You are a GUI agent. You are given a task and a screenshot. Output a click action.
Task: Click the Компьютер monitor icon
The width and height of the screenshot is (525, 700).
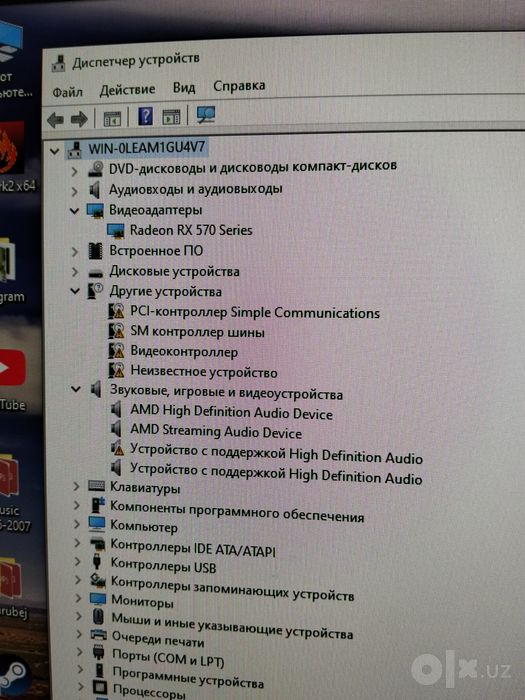pos(97,524)
